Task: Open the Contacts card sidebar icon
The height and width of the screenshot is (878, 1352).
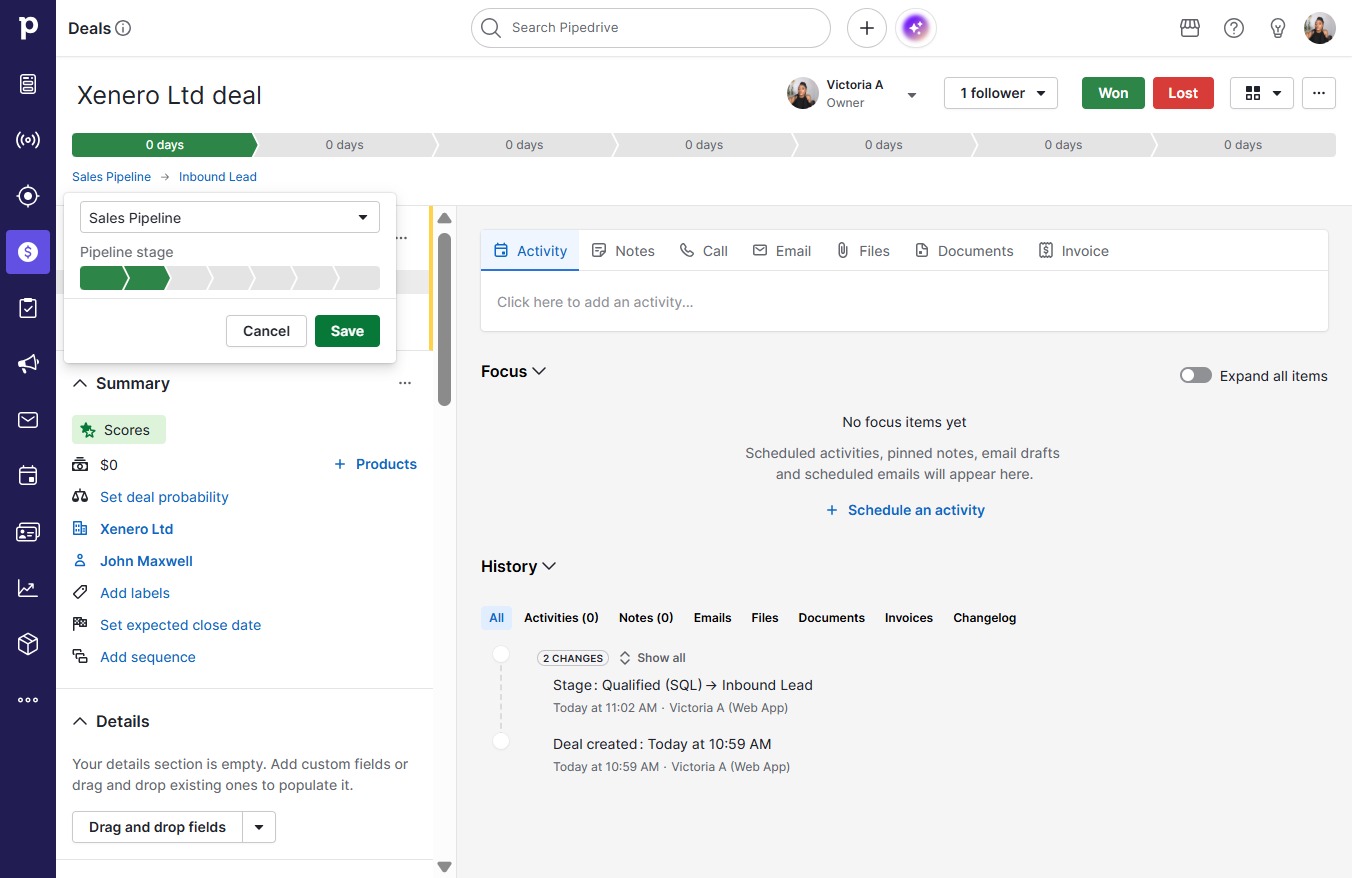Action: coord(28,532)
